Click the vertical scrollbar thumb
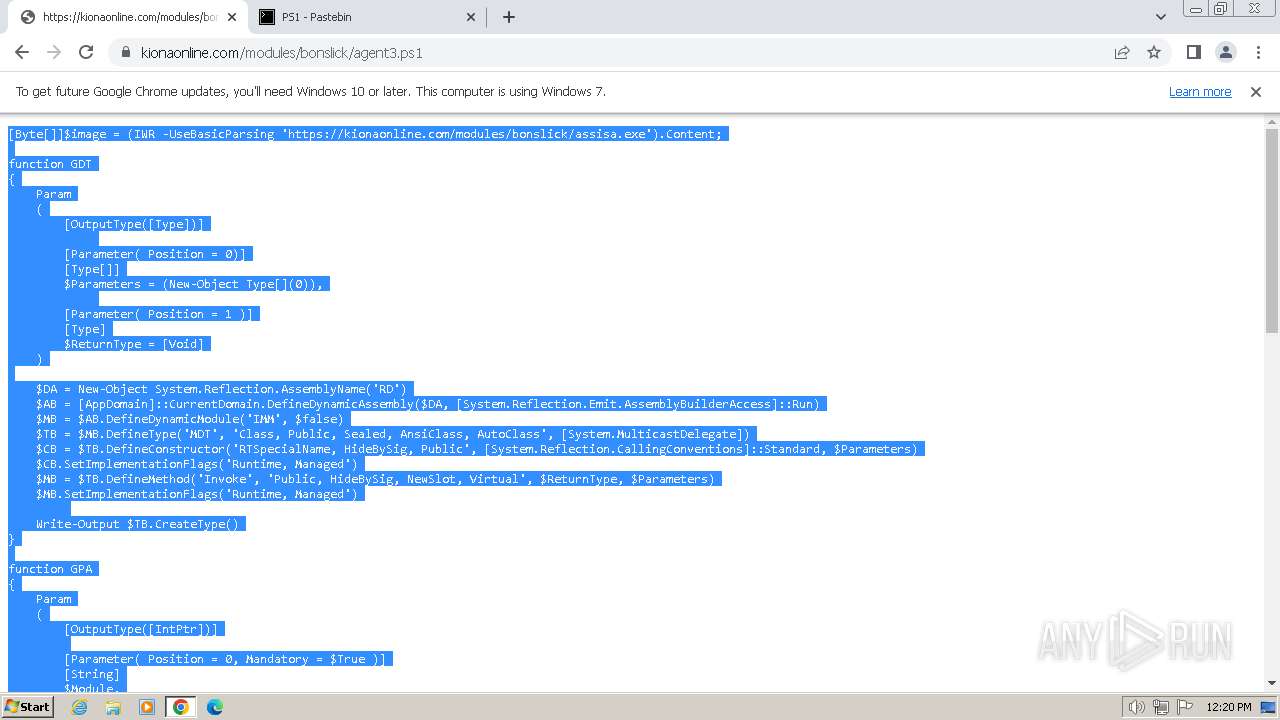This screenshot has width=1280, height=720. pyautogui.click(x=1272, y=230)
